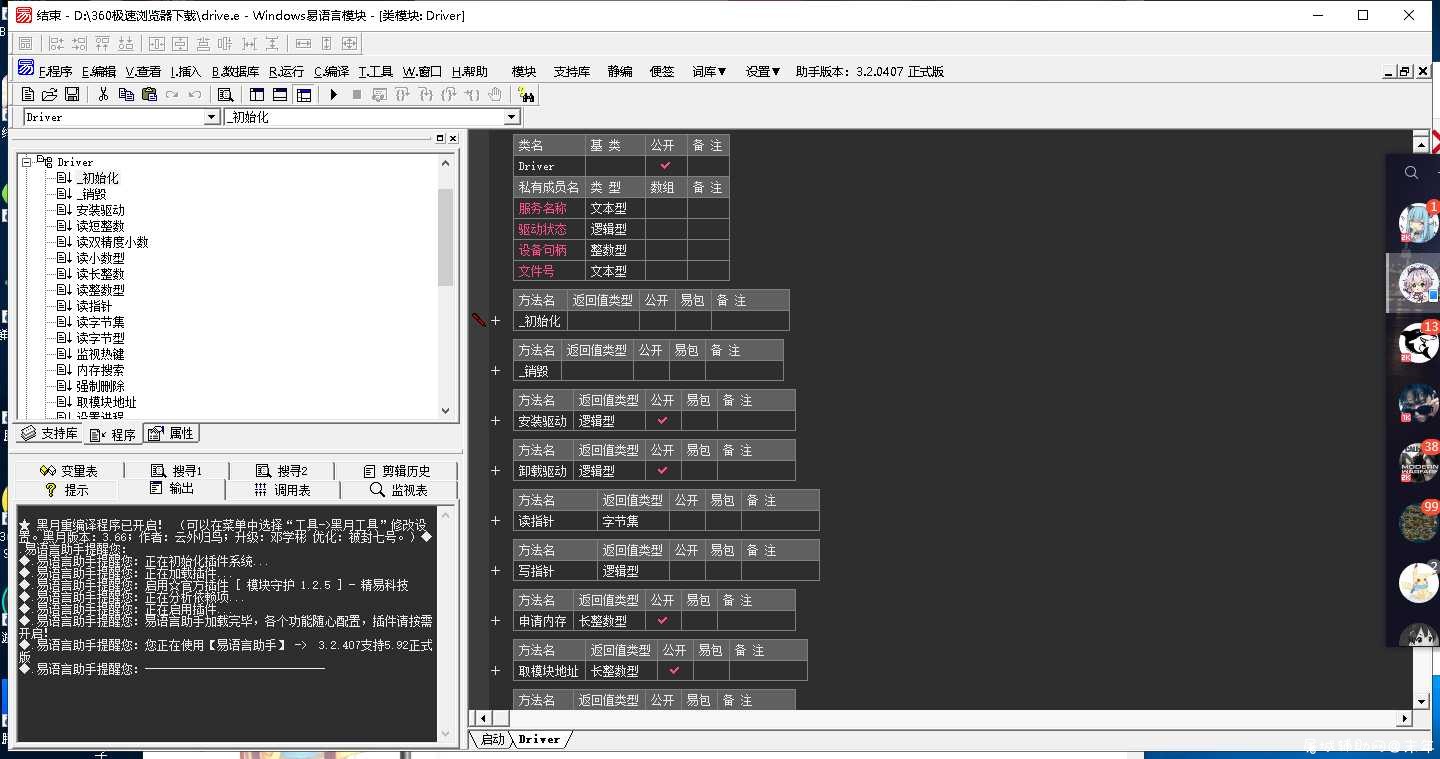Click the editor horizontal scrollbar left arrow

tap(484, 718)
